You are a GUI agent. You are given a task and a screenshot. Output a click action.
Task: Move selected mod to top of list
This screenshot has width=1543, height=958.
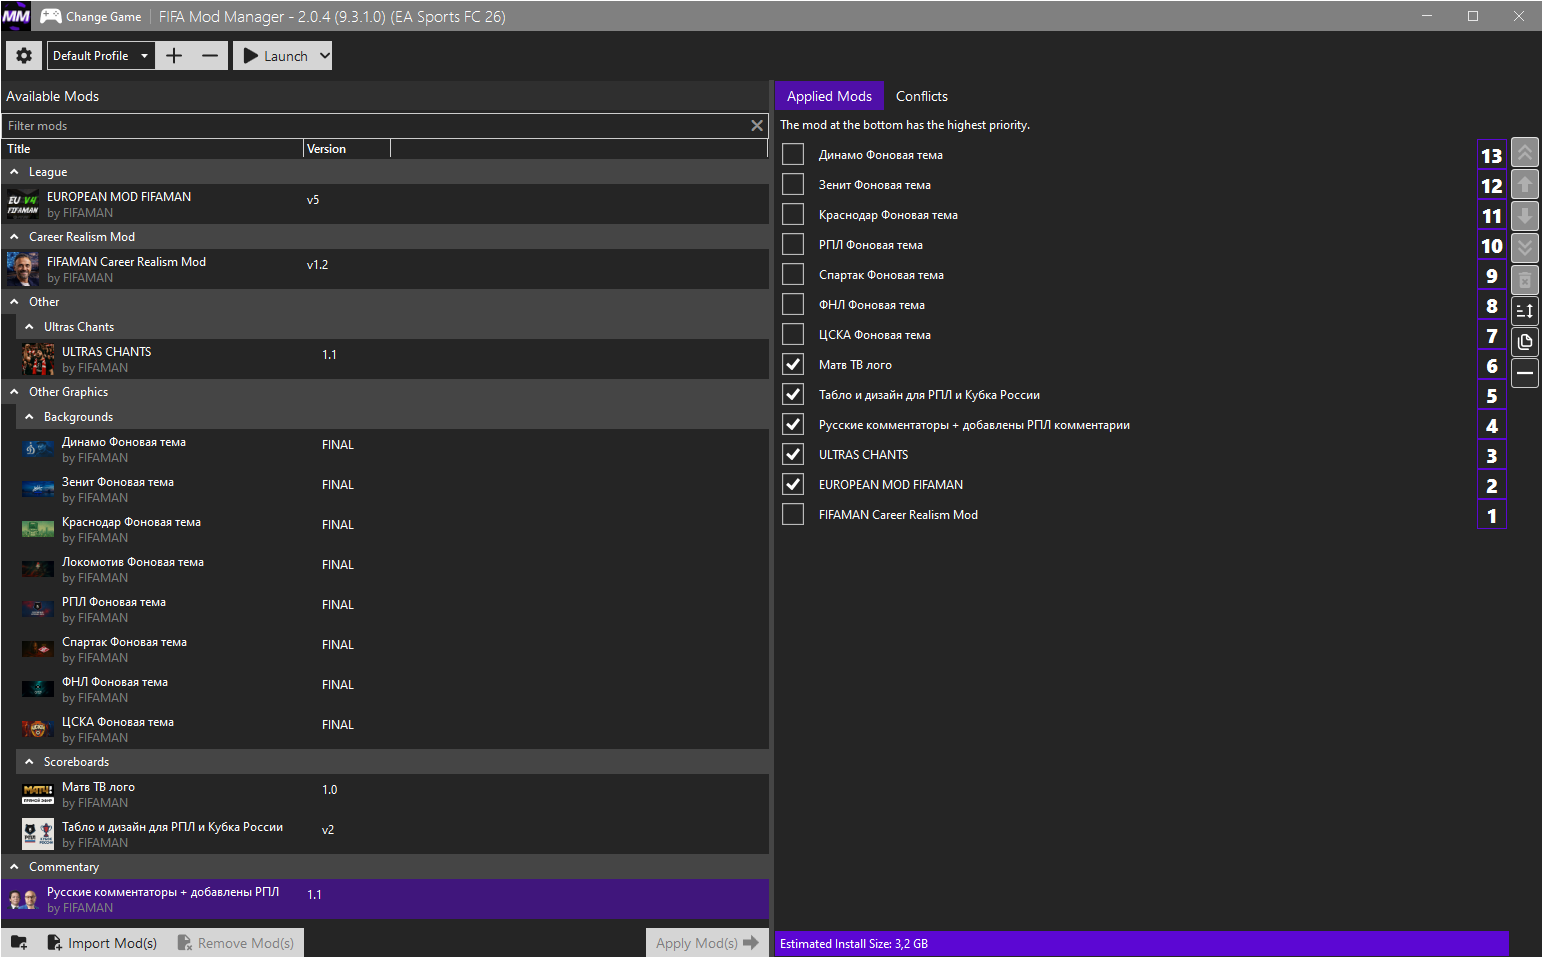(x=1524, y=154)
